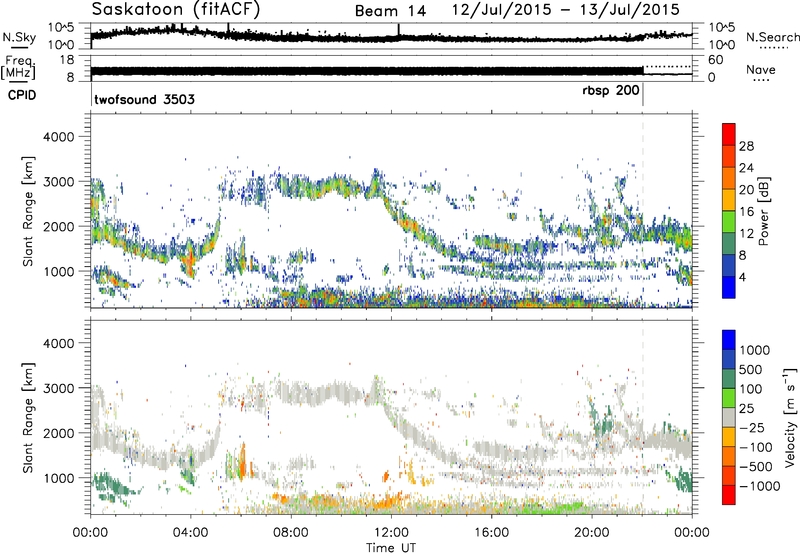Click the '4000' tick of the power panel
This screenshot has width=800, height=554.
point(58,137)
